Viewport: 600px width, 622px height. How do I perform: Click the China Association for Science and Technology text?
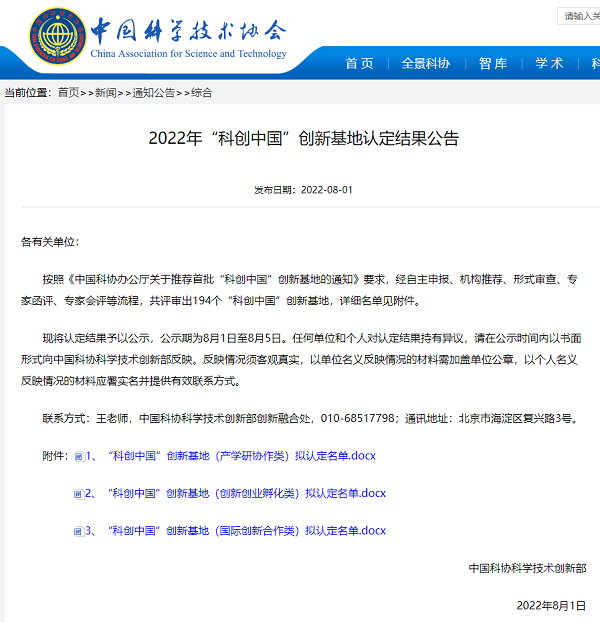(188, 54)
